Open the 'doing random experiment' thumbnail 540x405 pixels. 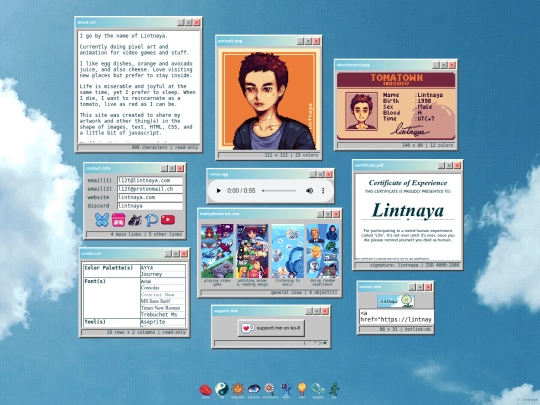323,251
